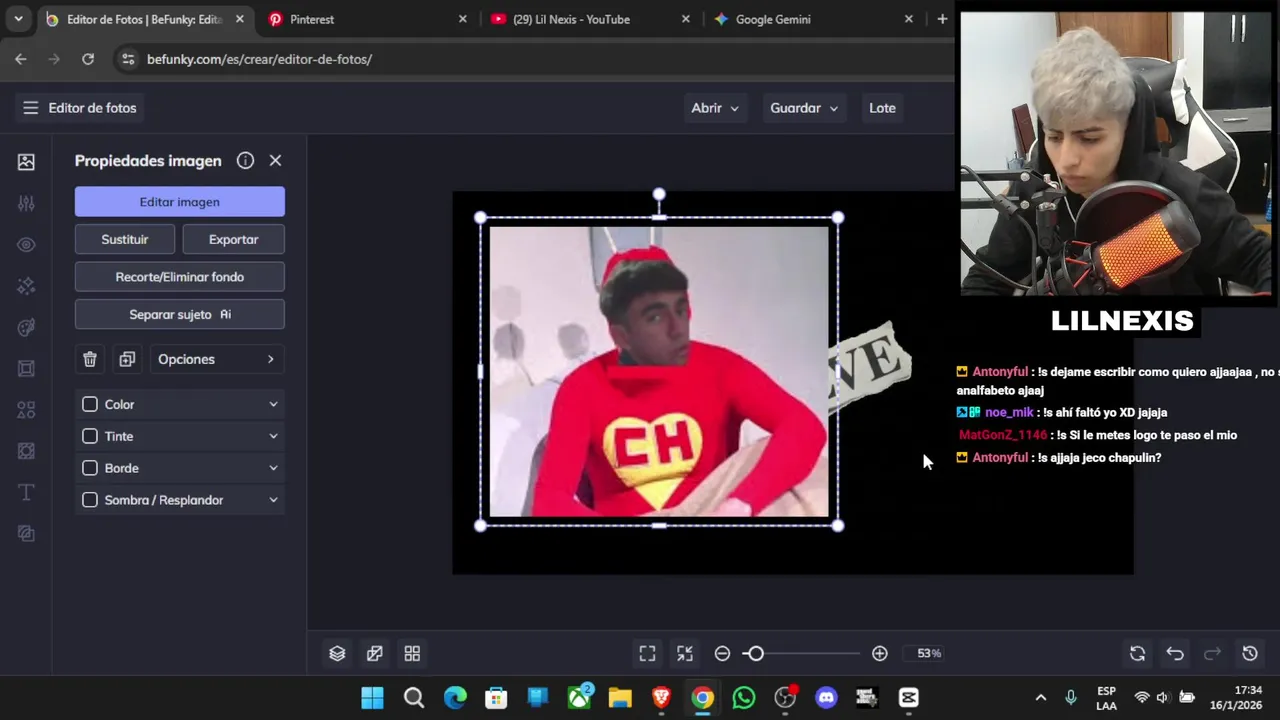Expand the Borde section chevron
This screenshot has height=720, width=1280.
pyautogui.click(x=273, y=468)
